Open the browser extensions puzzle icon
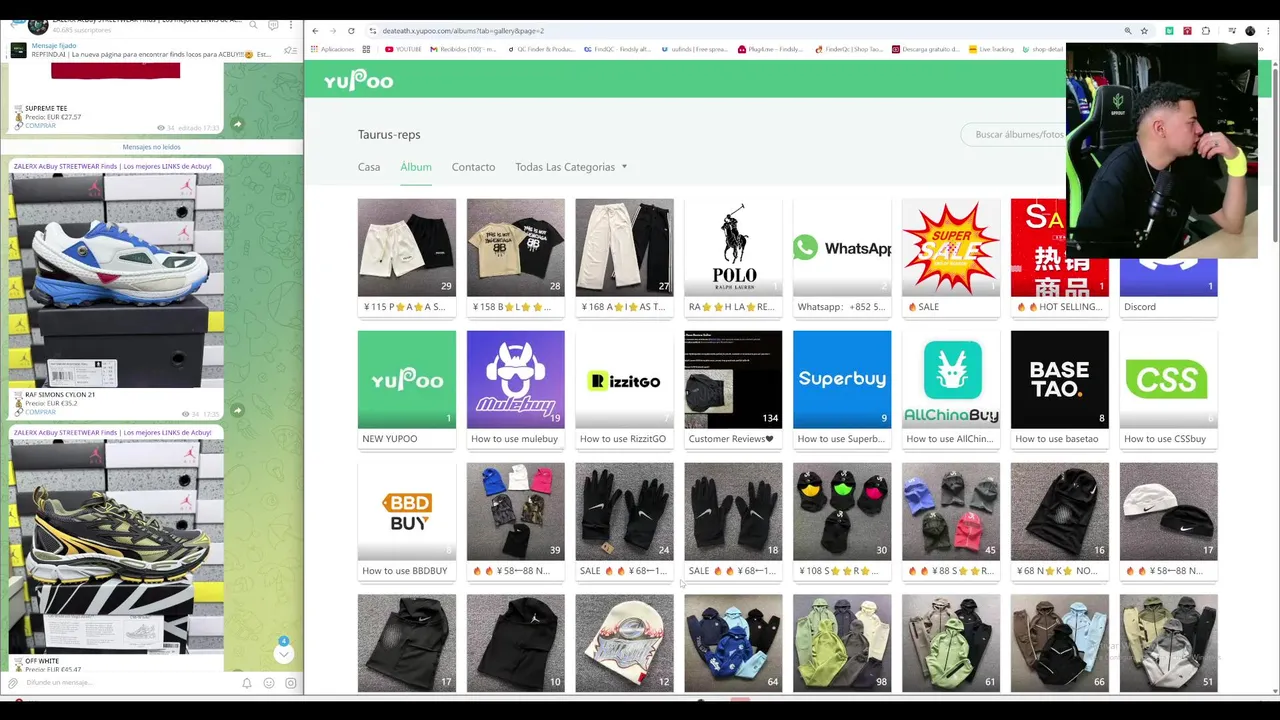 click(1205, 31)
